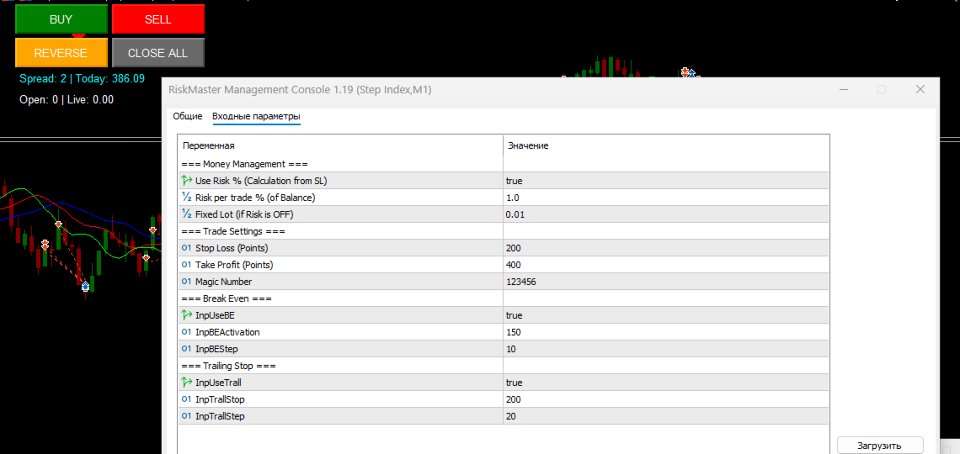Image resolution: width=960 pixels, height=454 pixels.
Task: Select the === Trade Settings === row
Action: point(503,231)
